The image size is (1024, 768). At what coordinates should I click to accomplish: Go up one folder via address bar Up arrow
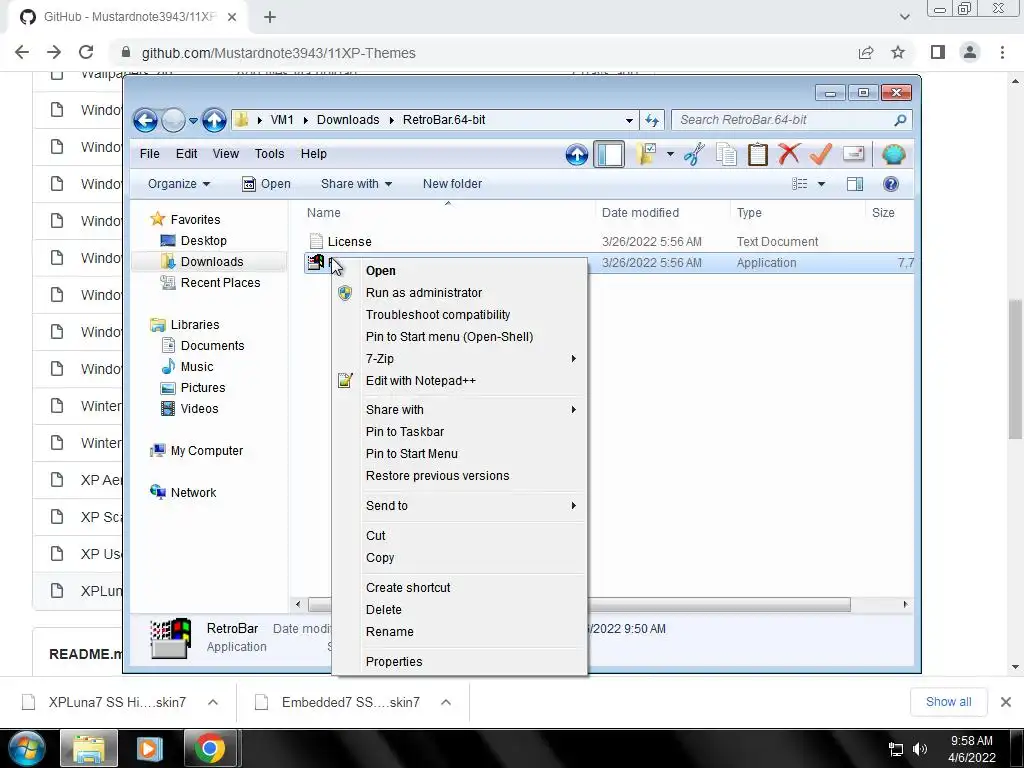(214, 120)
